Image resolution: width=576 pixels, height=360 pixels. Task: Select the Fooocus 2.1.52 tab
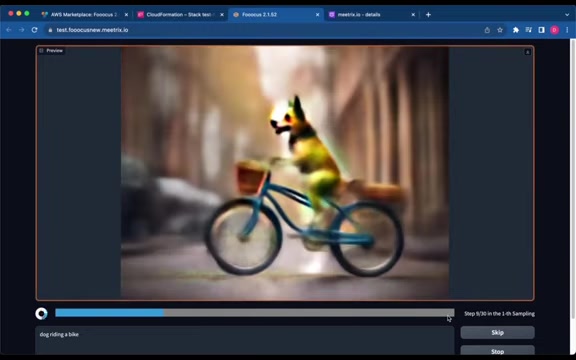(x=276, y=15)
